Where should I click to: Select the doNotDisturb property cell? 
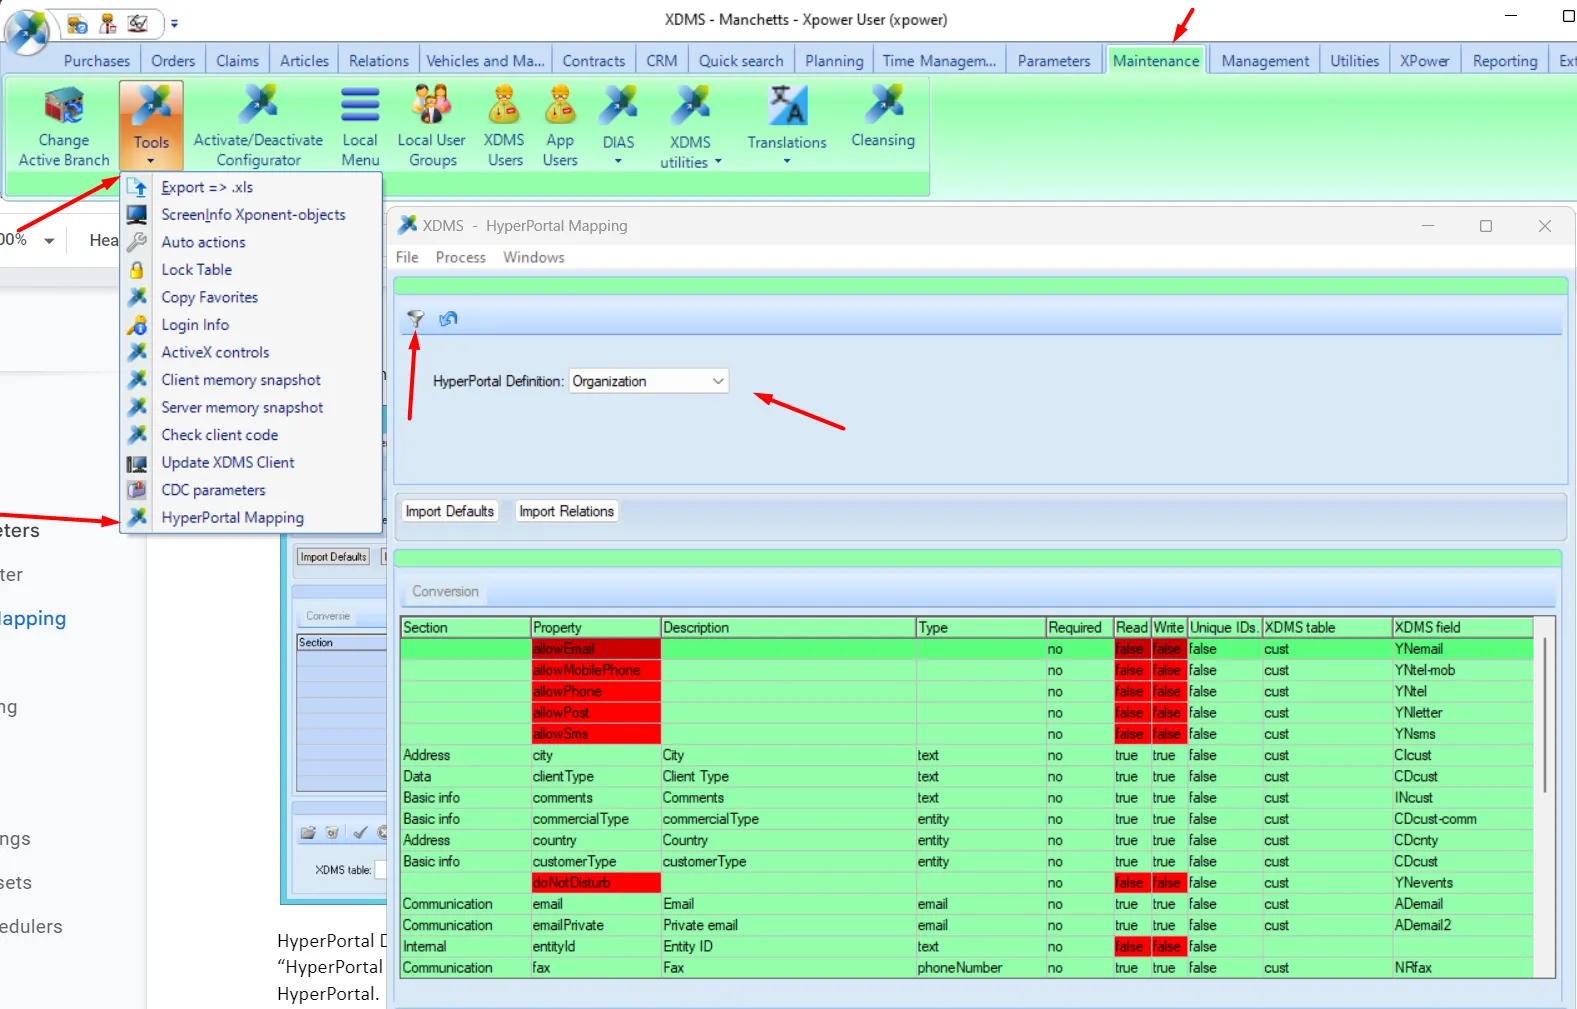596,883
